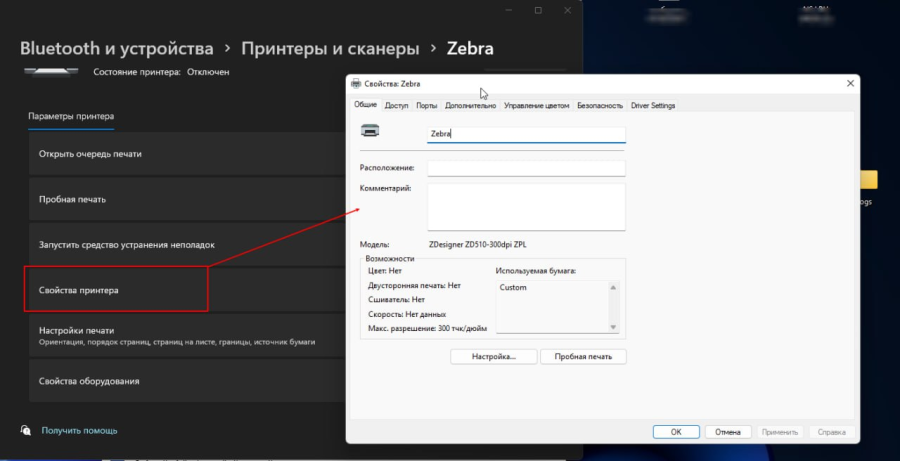Close the Свойства: Zebra dialog
The width and height of the screenshot is (900, 461).
(850, 83)
